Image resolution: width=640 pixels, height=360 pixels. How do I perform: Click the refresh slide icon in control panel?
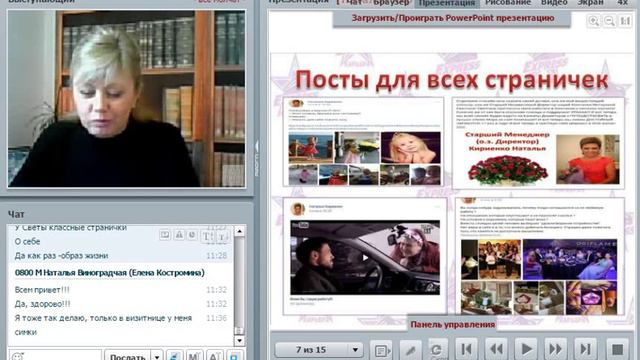tap(437, 350)
